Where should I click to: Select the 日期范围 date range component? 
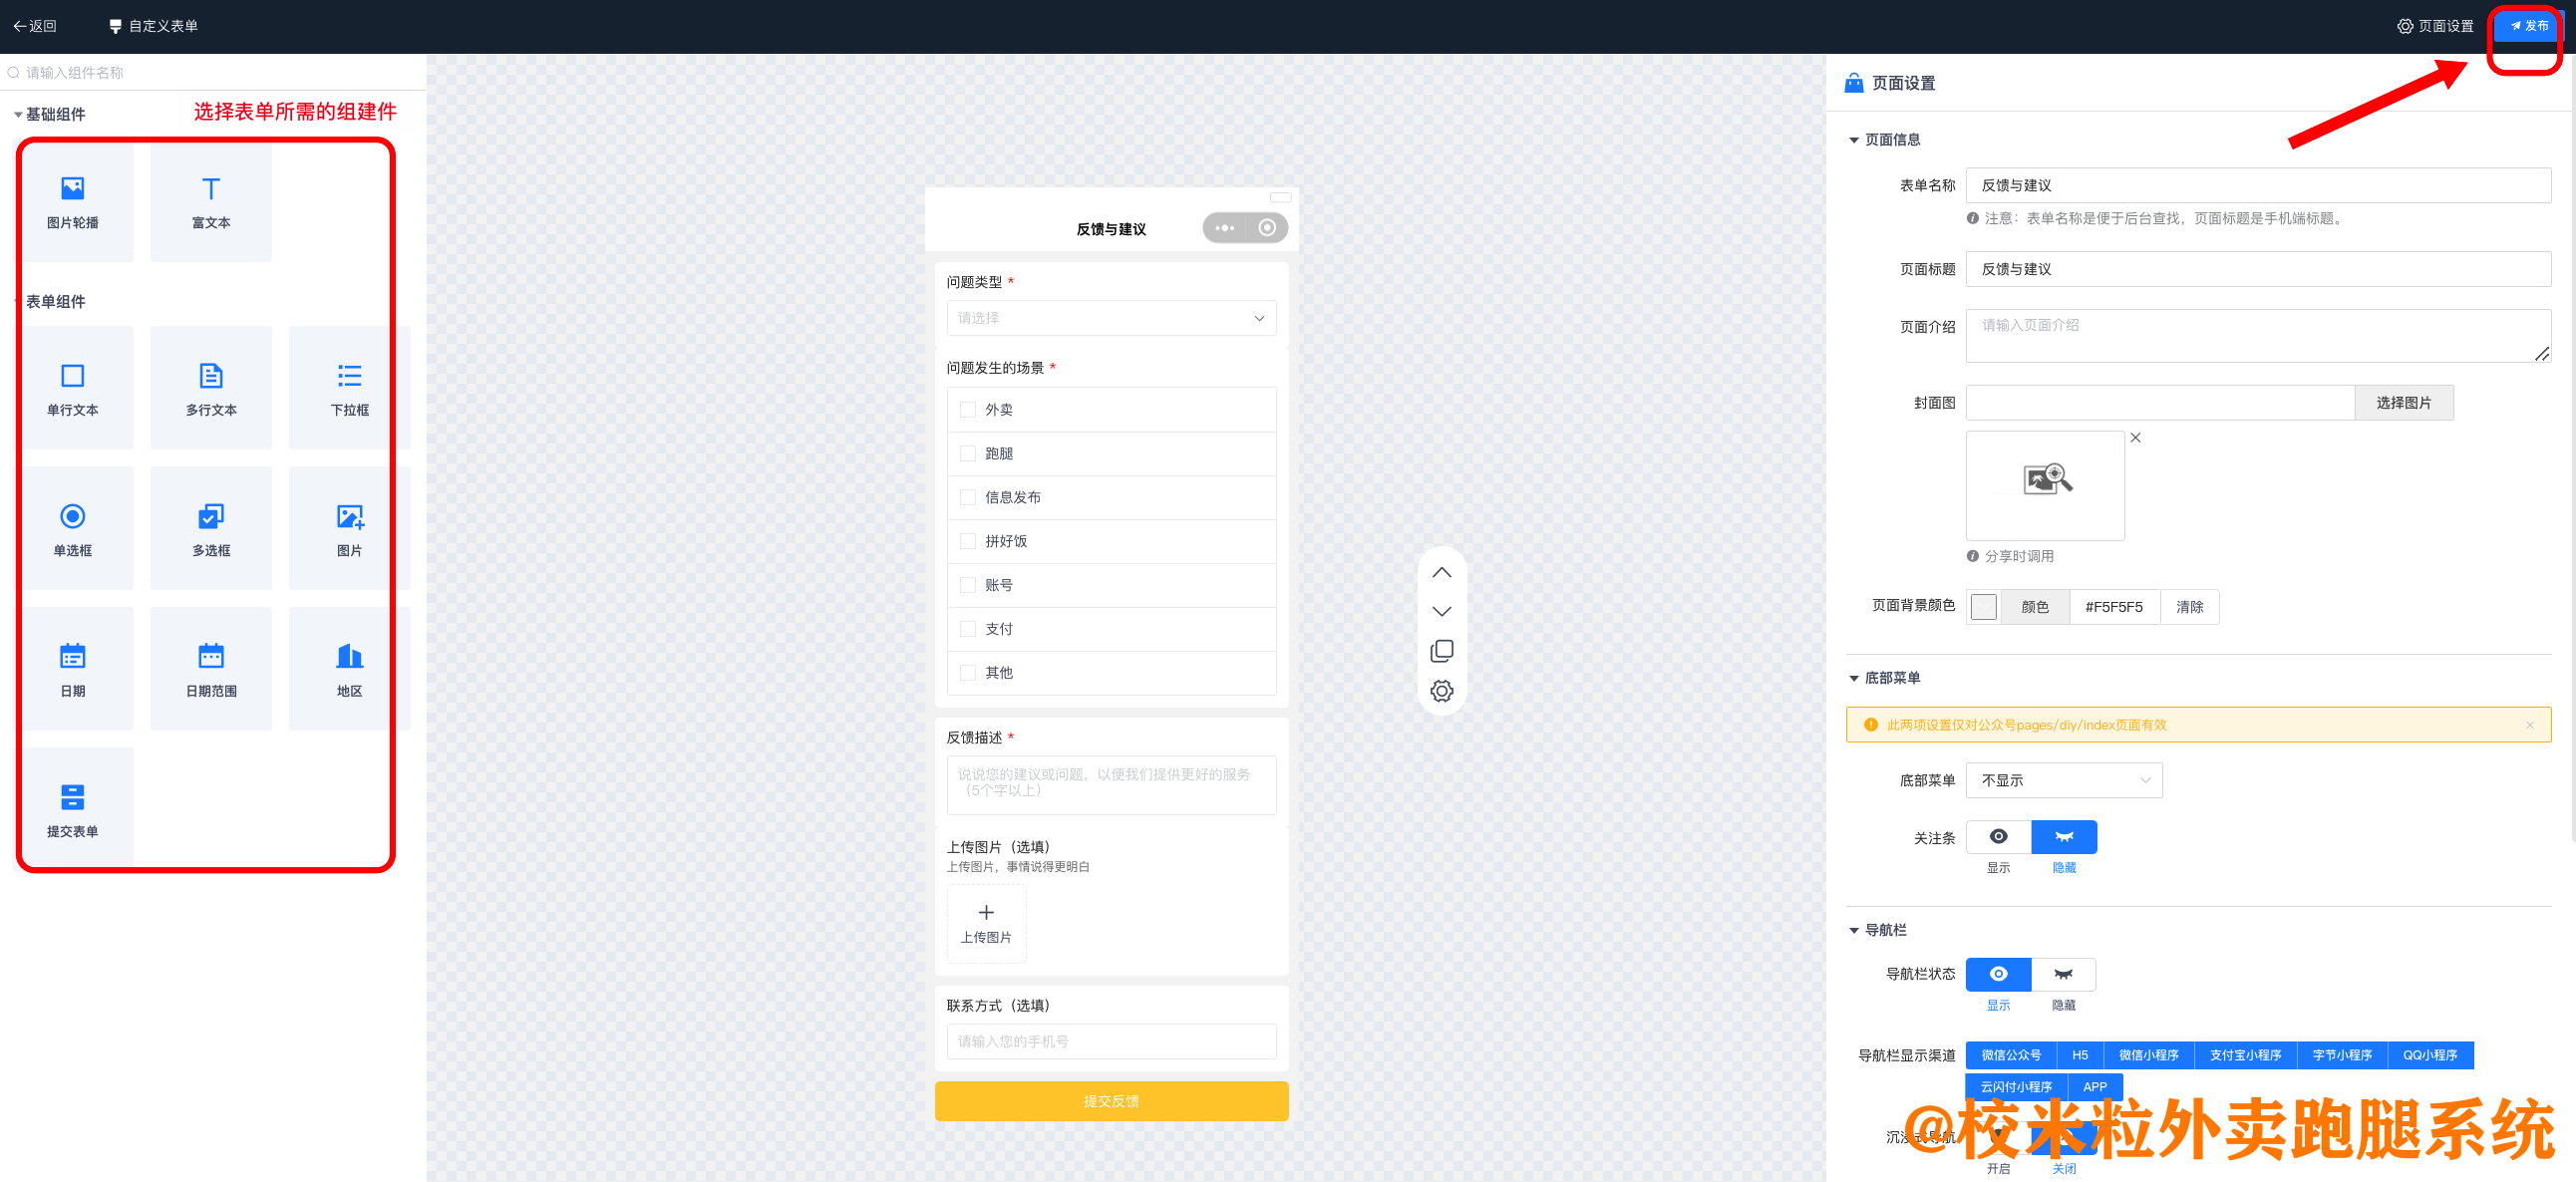(210, 668)
